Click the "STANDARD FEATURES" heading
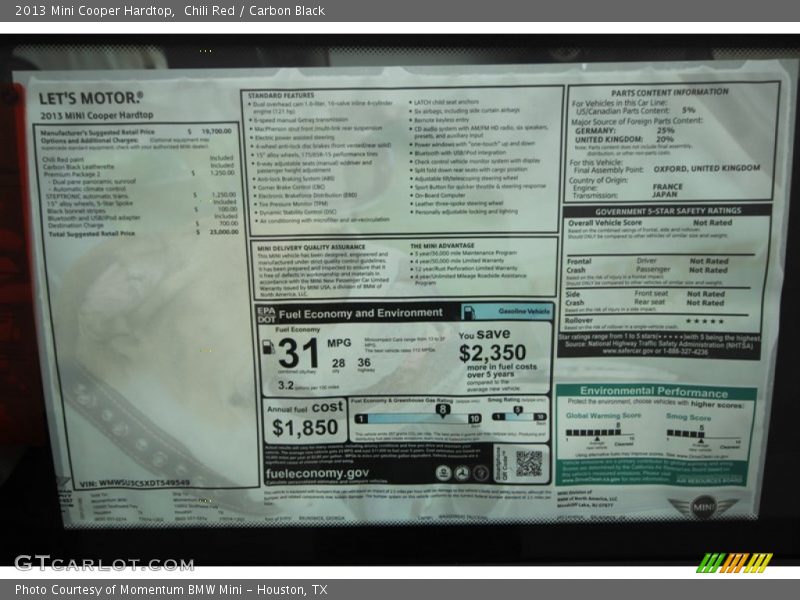This screenshot has width=800, height=600. coord(281,95)
